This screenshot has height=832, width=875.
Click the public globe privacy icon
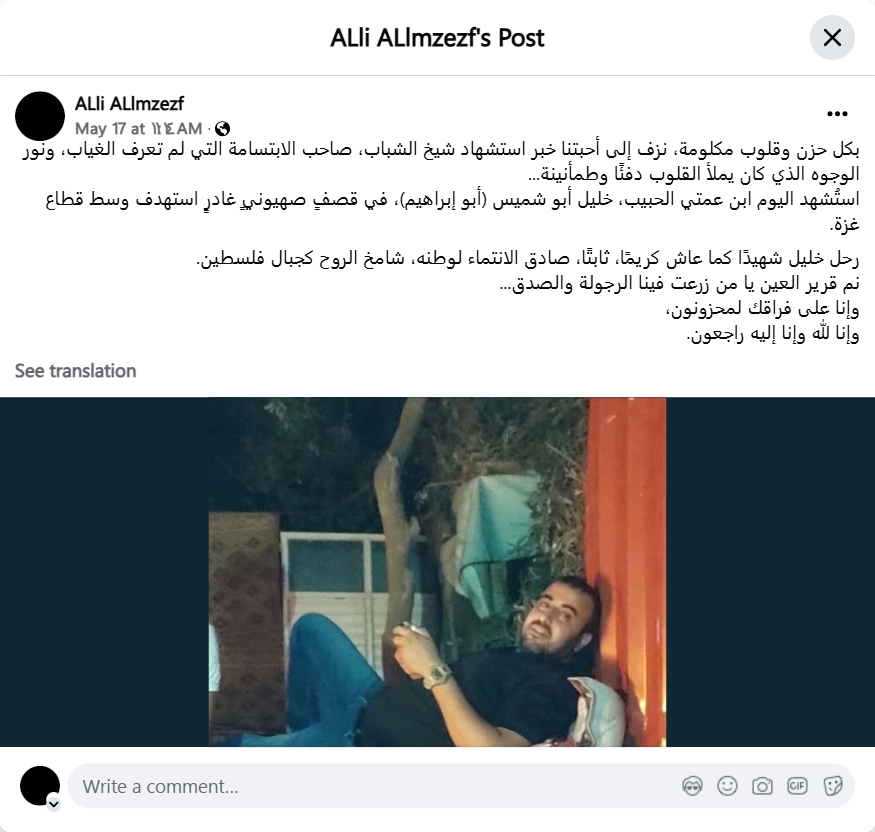point(222,129)
